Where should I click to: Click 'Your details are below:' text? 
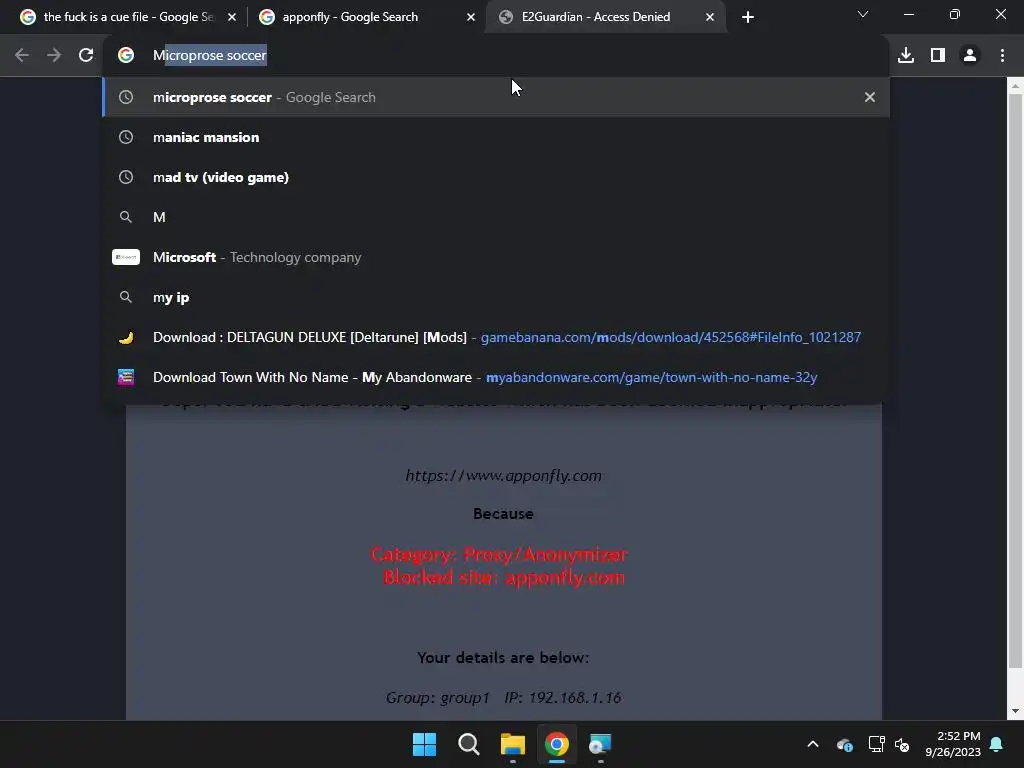click(x=503, y=658)
